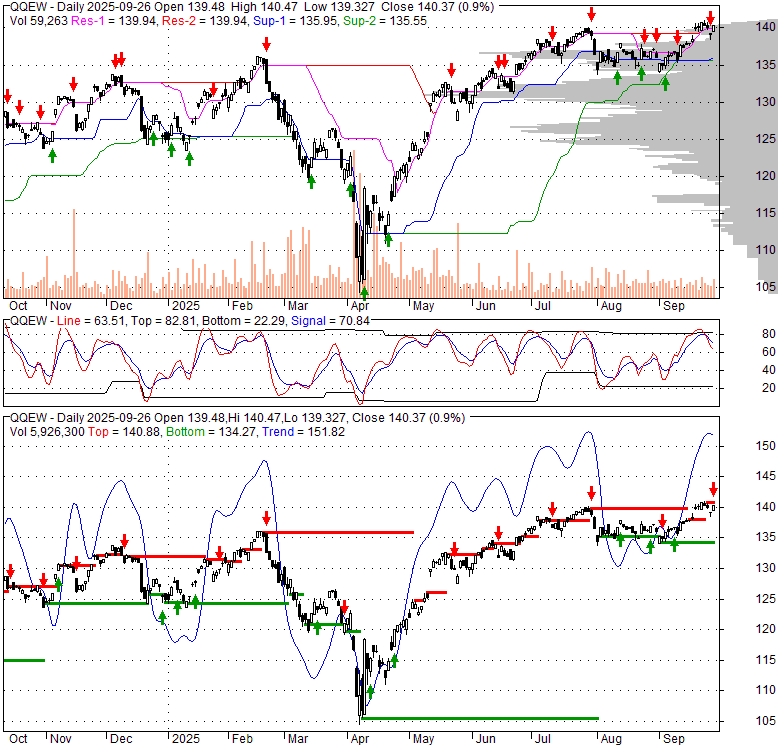Click the 140 price axis label of top chart
Viewport: 780px width, 745px height.
766,27
